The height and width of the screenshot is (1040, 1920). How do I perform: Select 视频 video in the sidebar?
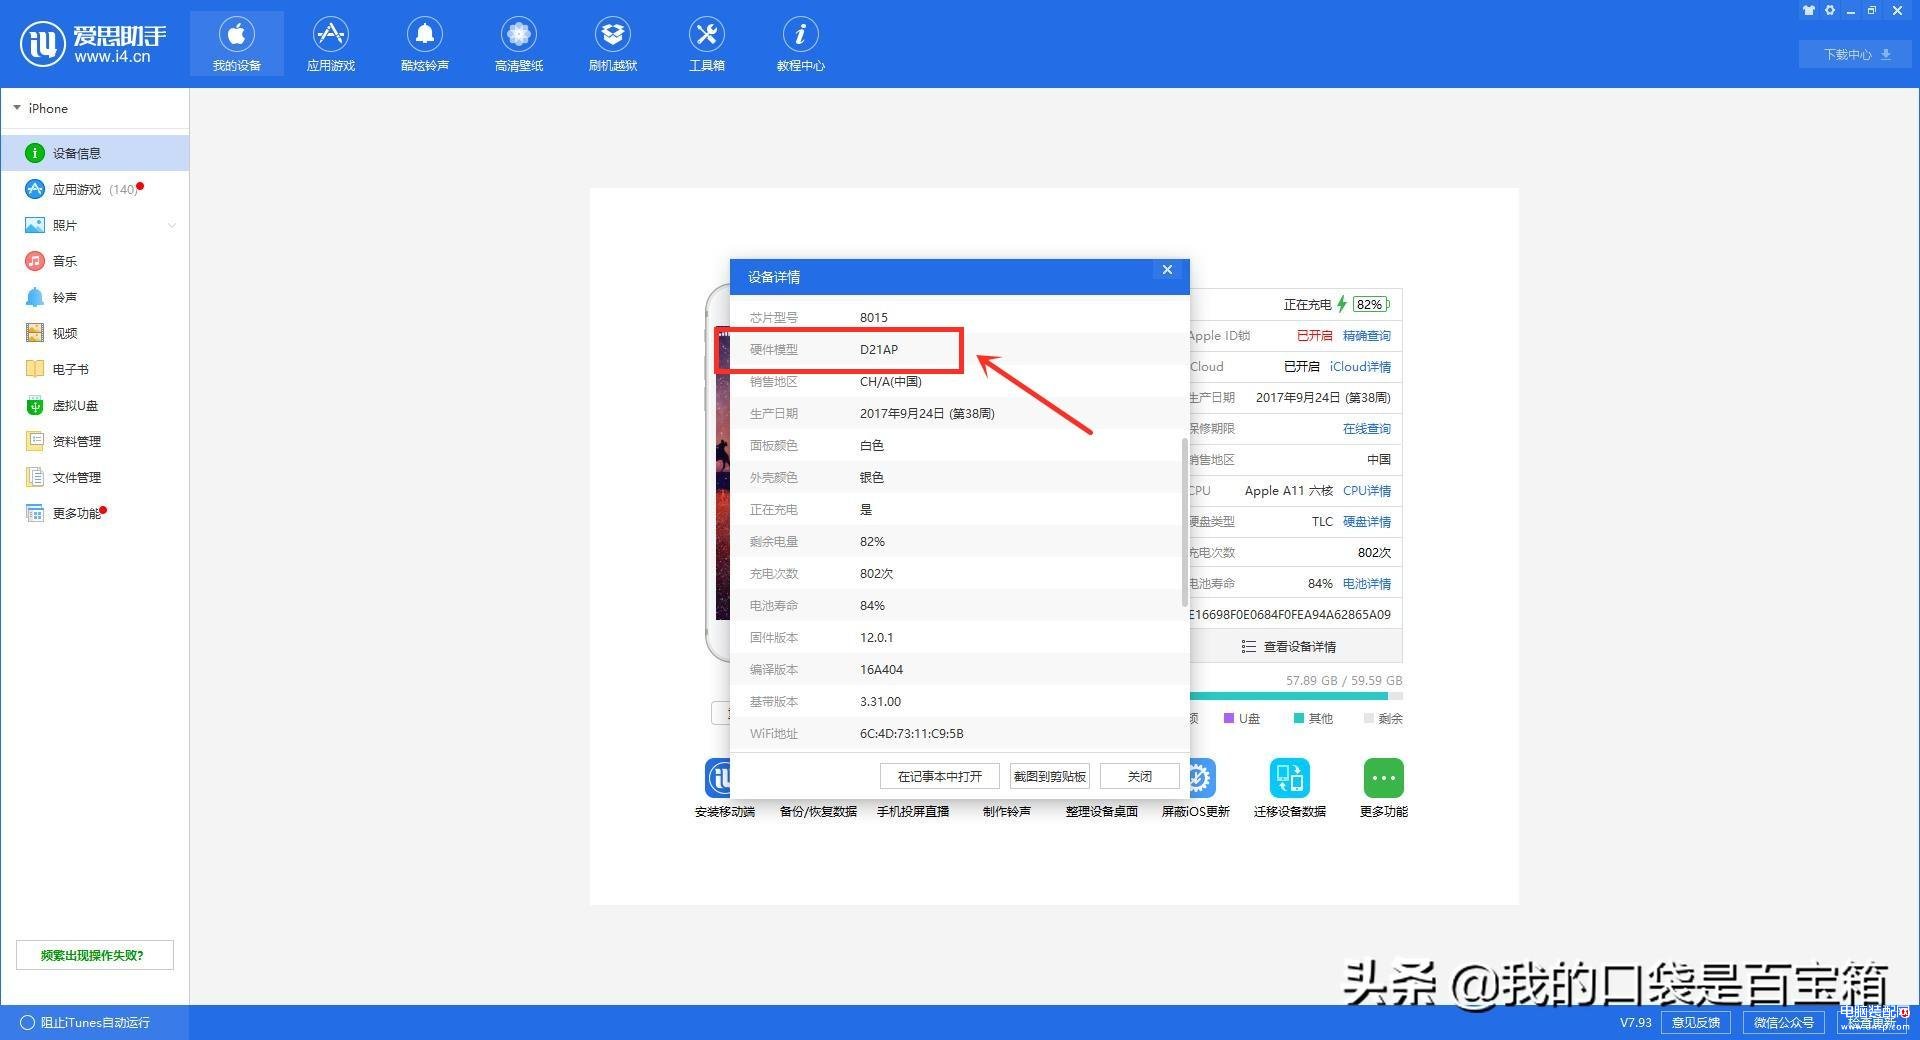point(95,333)
